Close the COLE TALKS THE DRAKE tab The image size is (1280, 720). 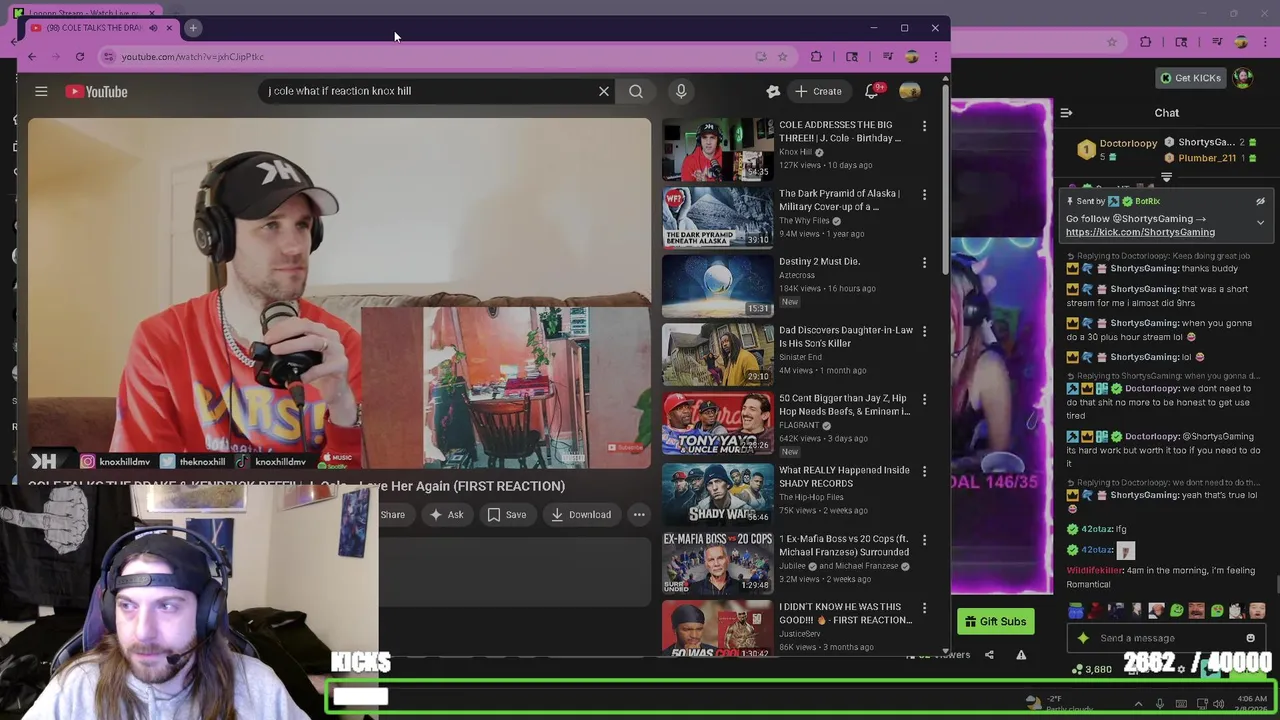tap(169, 28)
